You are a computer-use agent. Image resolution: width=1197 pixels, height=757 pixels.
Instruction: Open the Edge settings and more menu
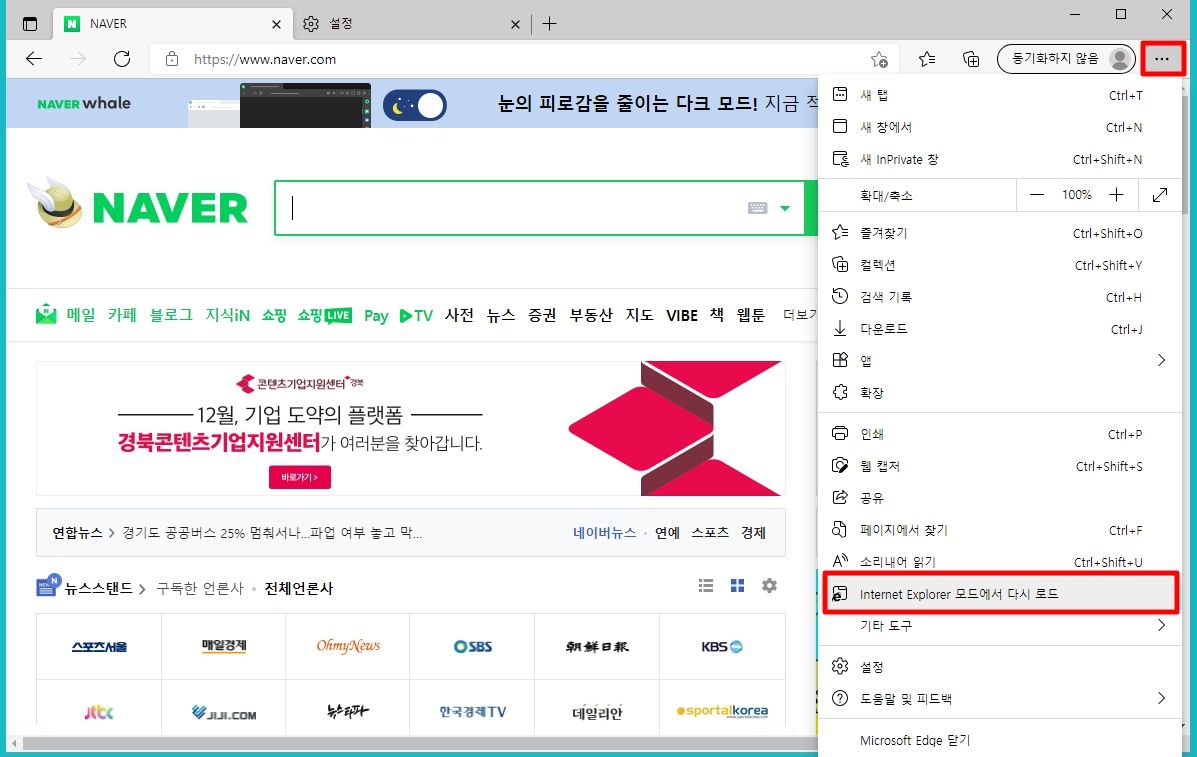coord(1162,59)
